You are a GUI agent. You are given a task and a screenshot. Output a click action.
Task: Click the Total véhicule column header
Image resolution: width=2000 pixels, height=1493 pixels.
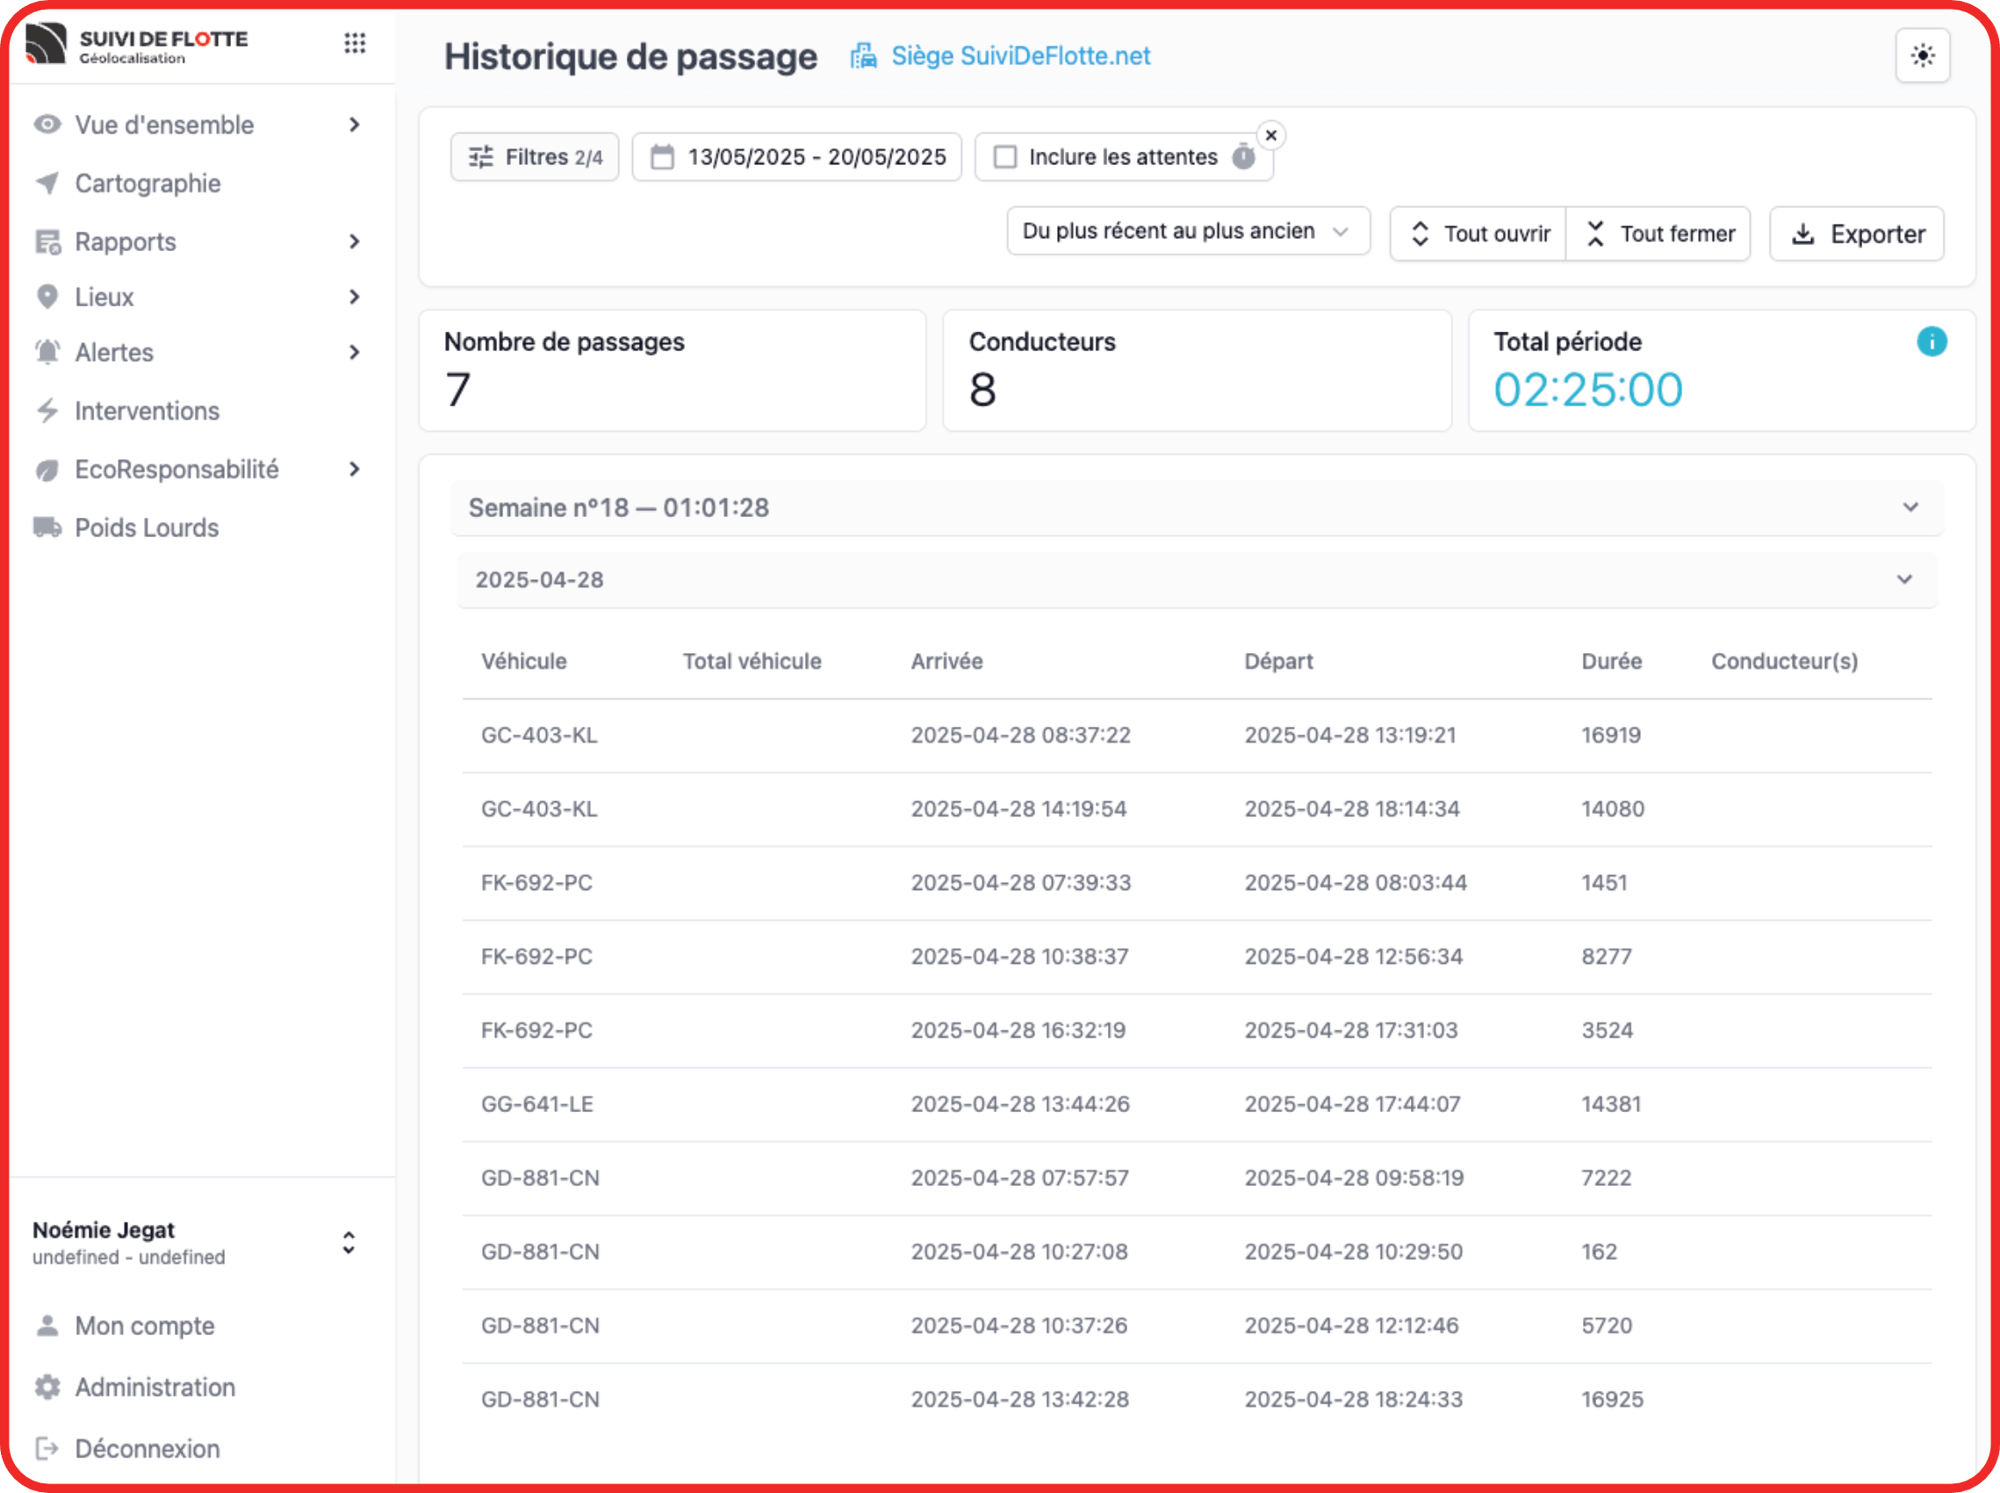click(x=752, y=661)
